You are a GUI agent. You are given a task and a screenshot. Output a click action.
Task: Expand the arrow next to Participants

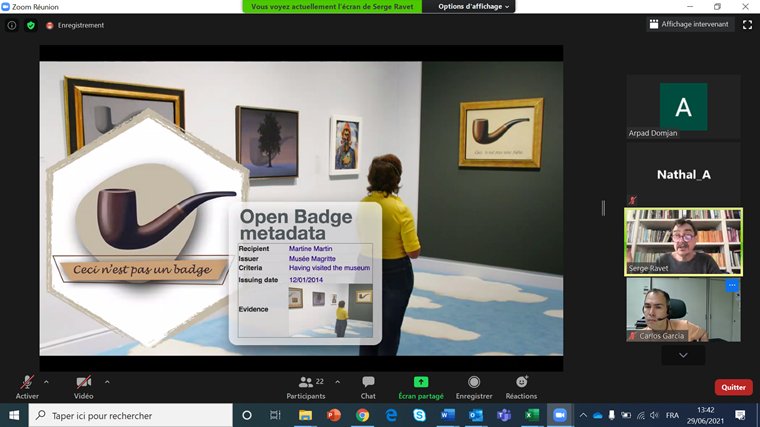pos(338,381)
